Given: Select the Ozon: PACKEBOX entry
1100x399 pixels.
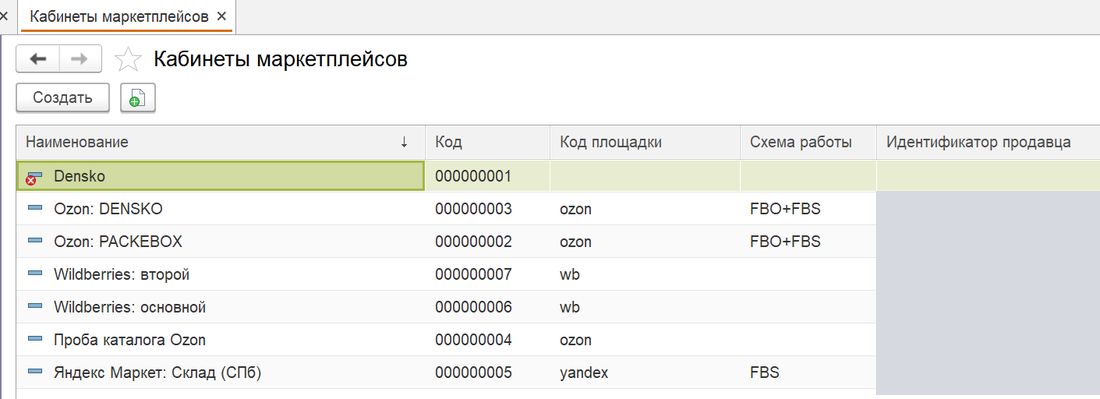Looking at the screenshot, I should pyautogui.click(x=118, y=241).
